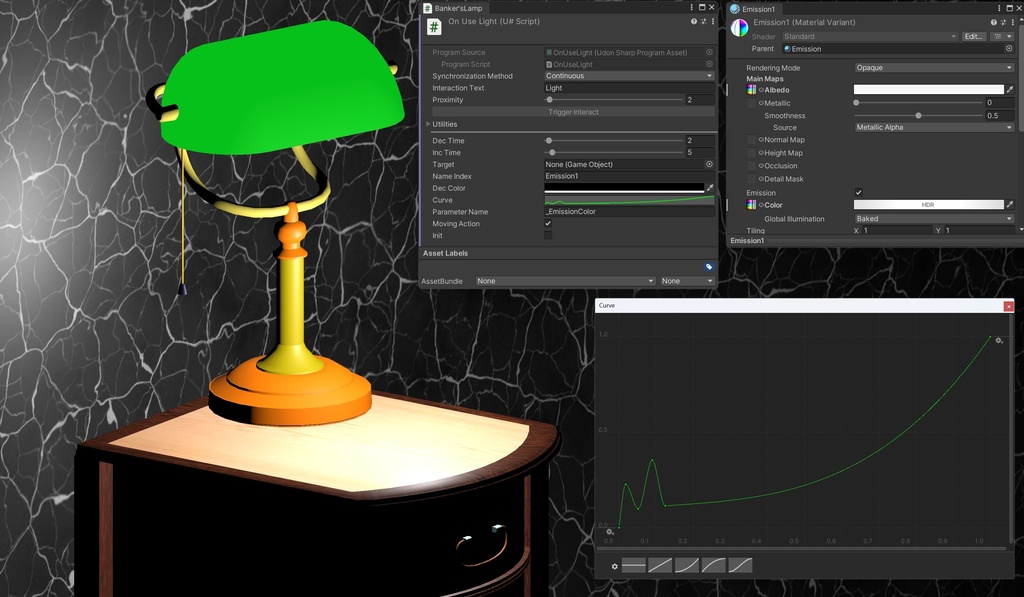Adjust the Dec Time slider
This screenshot has width=1024, height=597.
[x=613, y=140]
